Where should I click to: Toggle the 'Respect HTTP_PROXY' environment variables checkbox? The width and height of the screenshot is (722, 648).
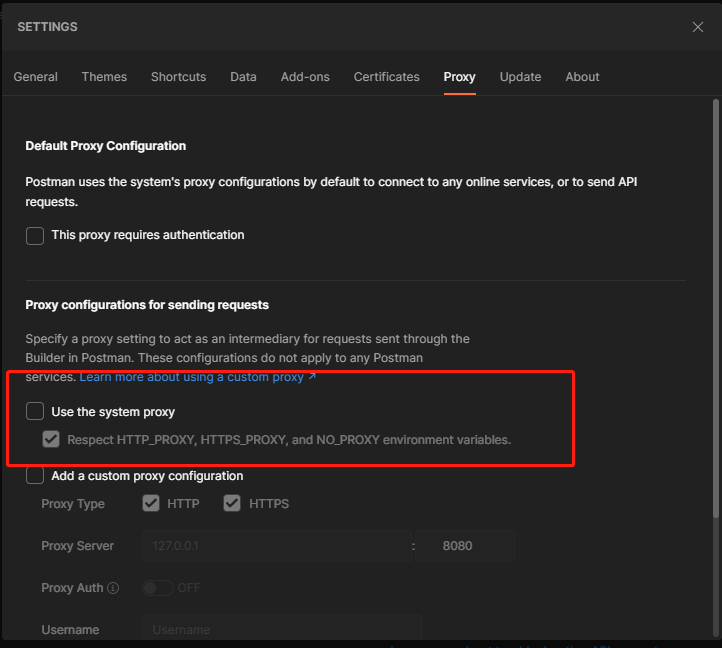[x=51, y=439]
